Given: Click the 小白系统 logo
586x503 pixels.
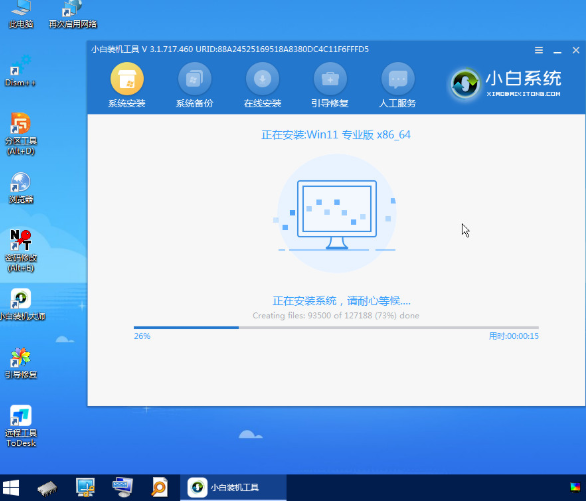Looking at the screenshot, I should (x=506, y=83).
